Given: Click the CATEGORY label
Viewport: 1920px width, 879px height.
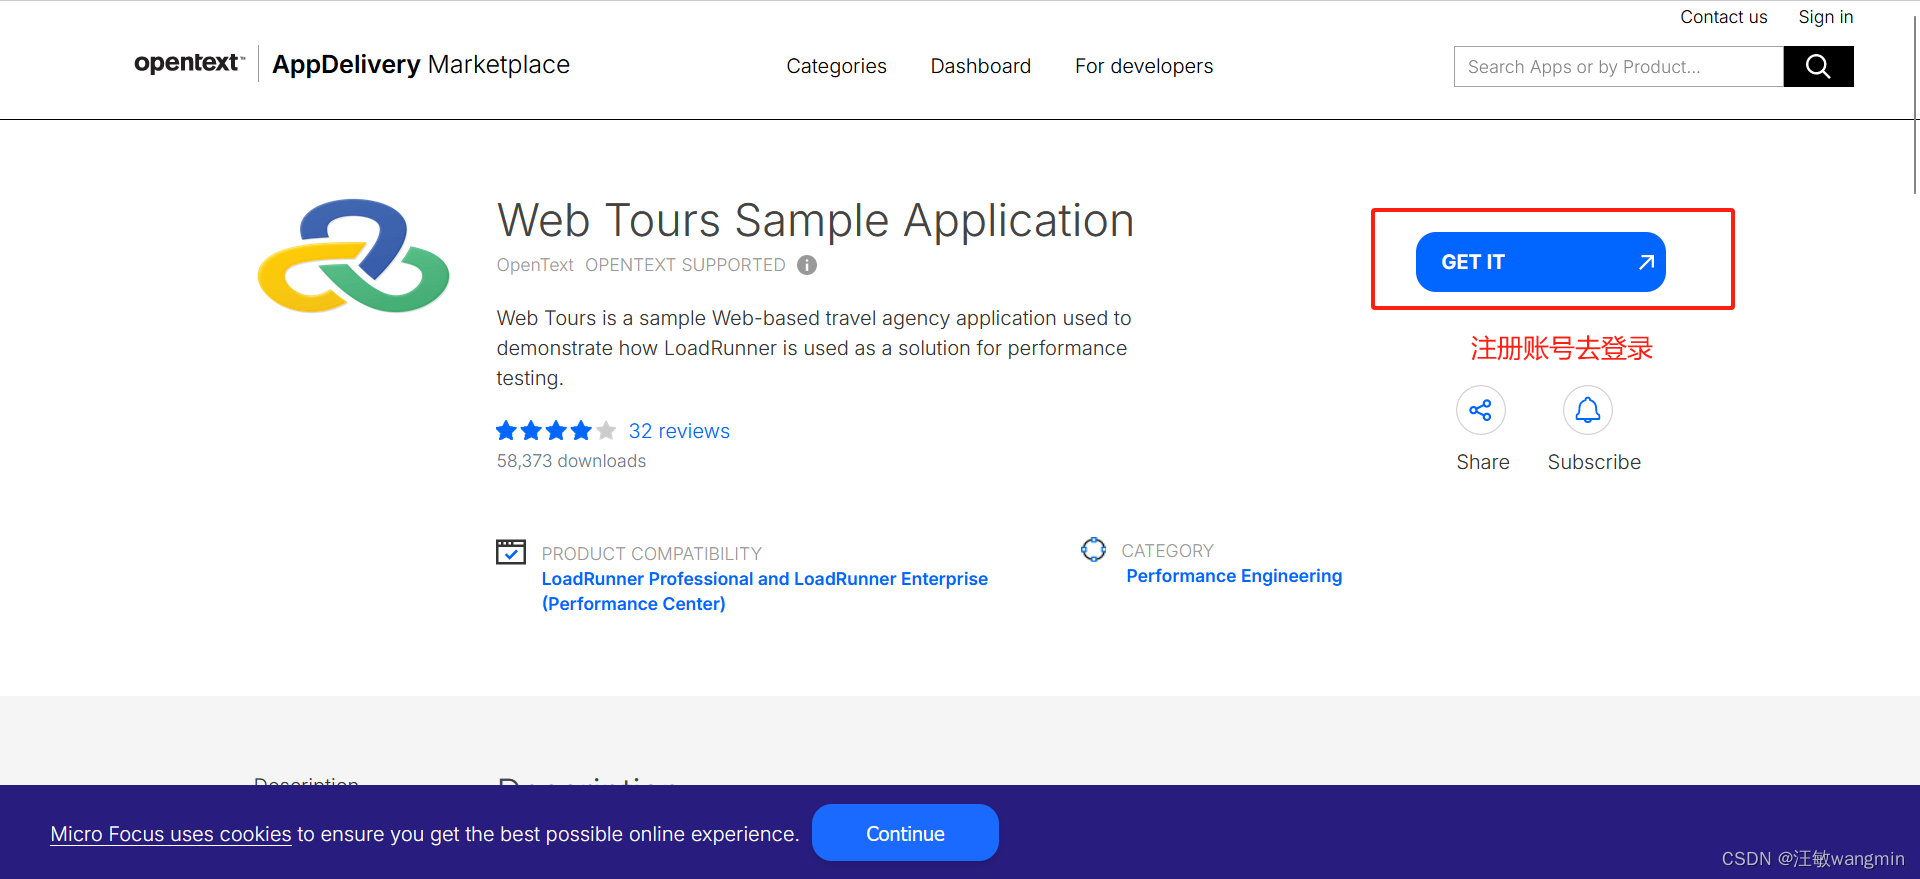Looking at the screenshot, I should [1167, 551].
